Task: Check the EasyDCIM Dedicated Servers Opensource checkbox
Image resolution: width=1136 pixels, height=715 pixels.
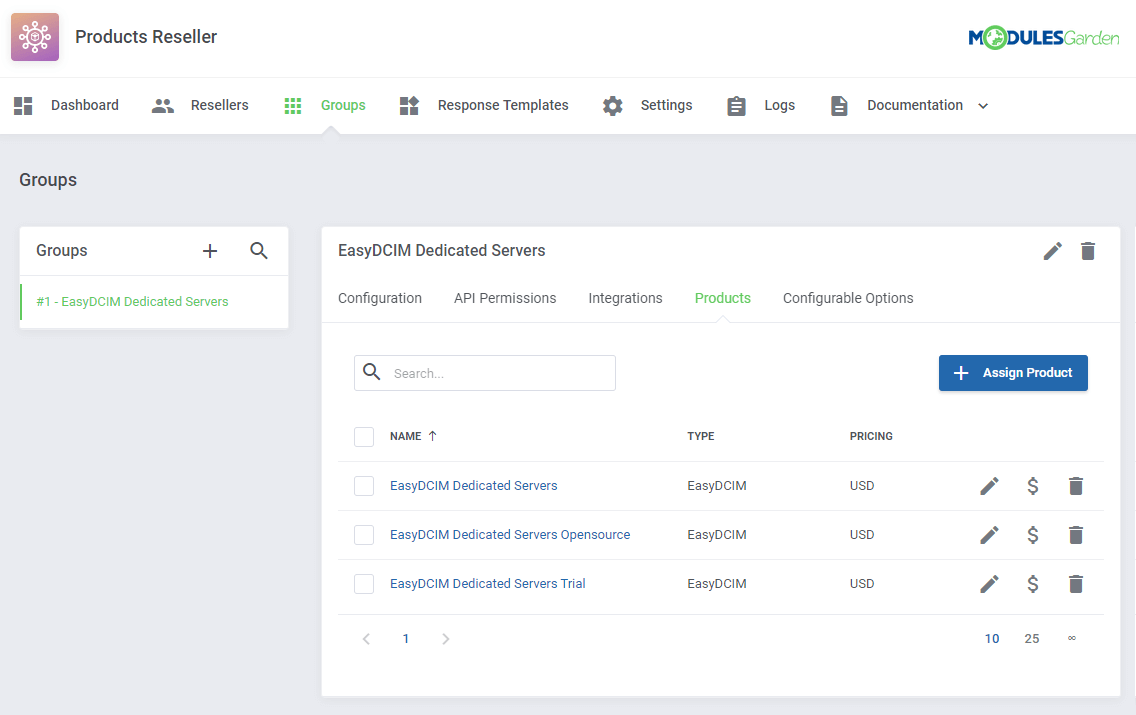Action: [x=364, y=535]
